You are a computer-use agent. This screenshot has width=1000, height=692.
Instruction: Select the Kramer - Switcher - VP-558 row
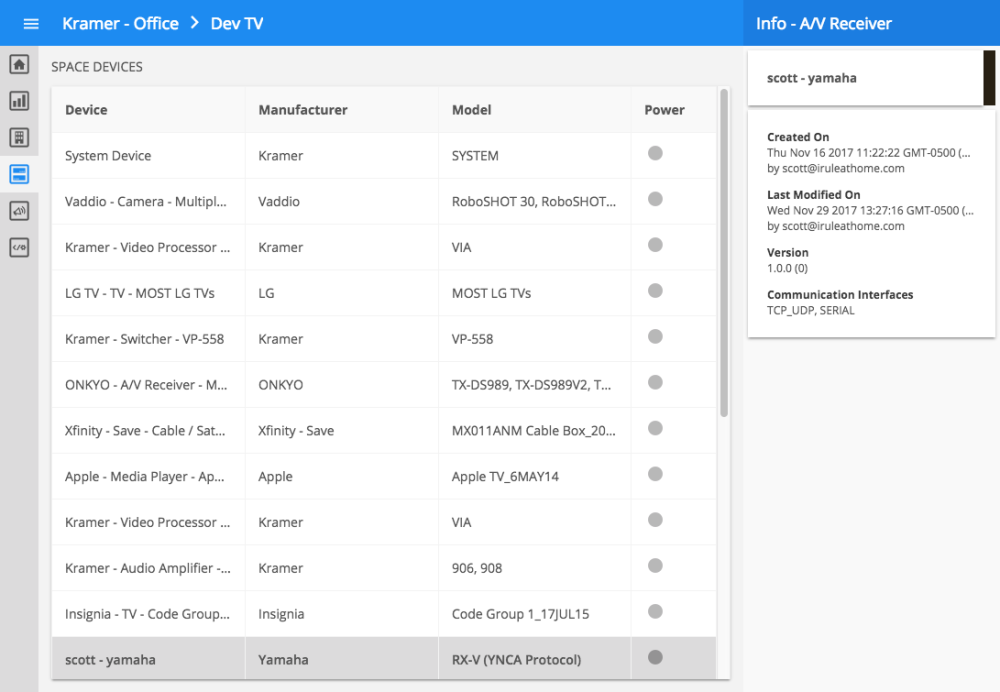[145, 339]
